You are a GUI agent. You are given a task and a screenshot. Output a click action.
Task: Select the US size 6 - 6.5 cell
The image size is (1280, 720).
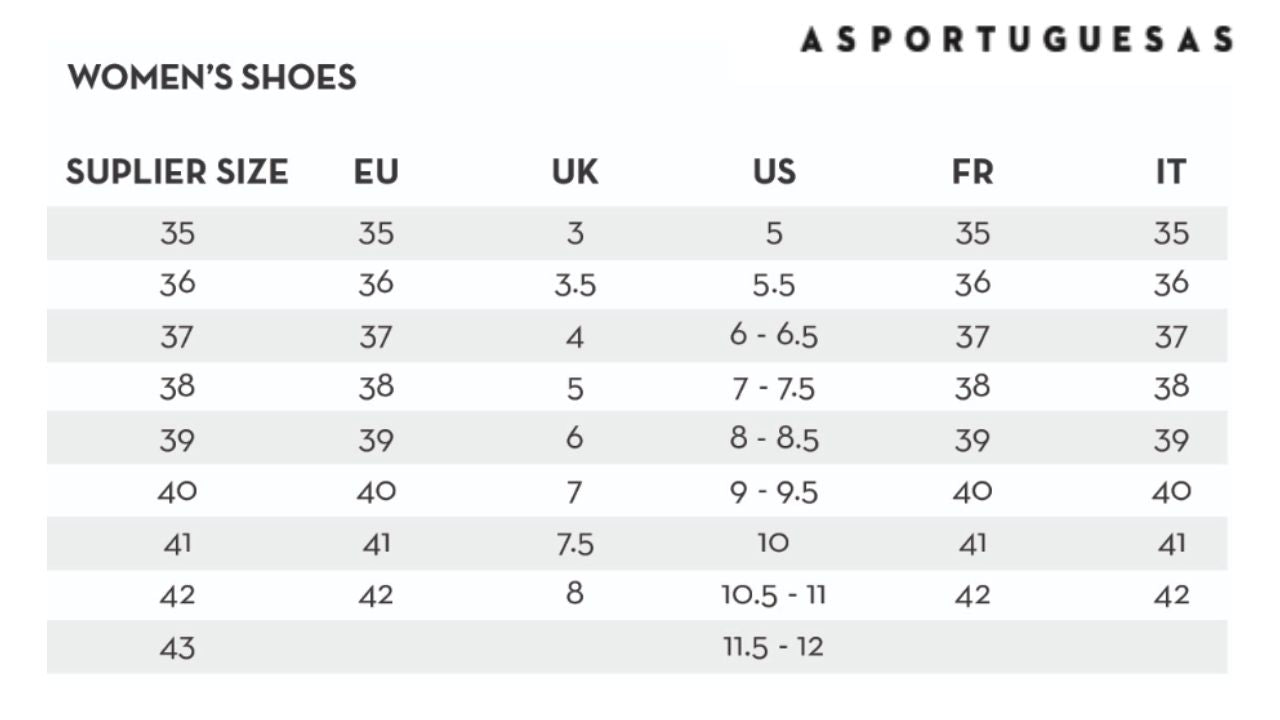coord(774,336)
